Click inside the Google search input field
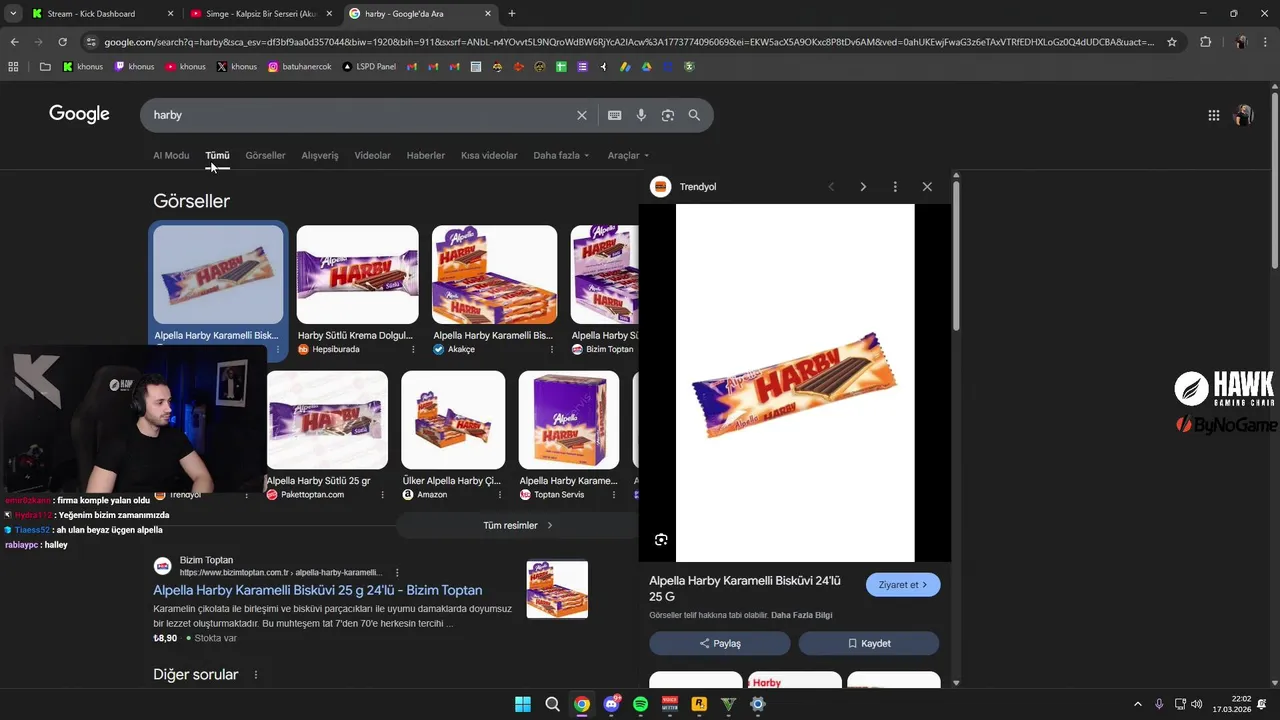Image resolution: width=1280 pixels, height=720 pixels. click(360, 115)
